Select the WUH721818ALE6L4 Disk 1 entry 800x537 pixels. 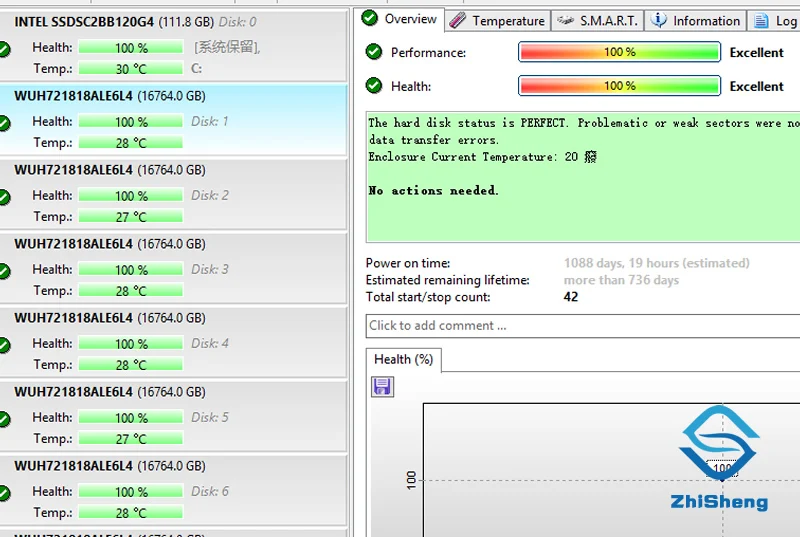point(173,120)
